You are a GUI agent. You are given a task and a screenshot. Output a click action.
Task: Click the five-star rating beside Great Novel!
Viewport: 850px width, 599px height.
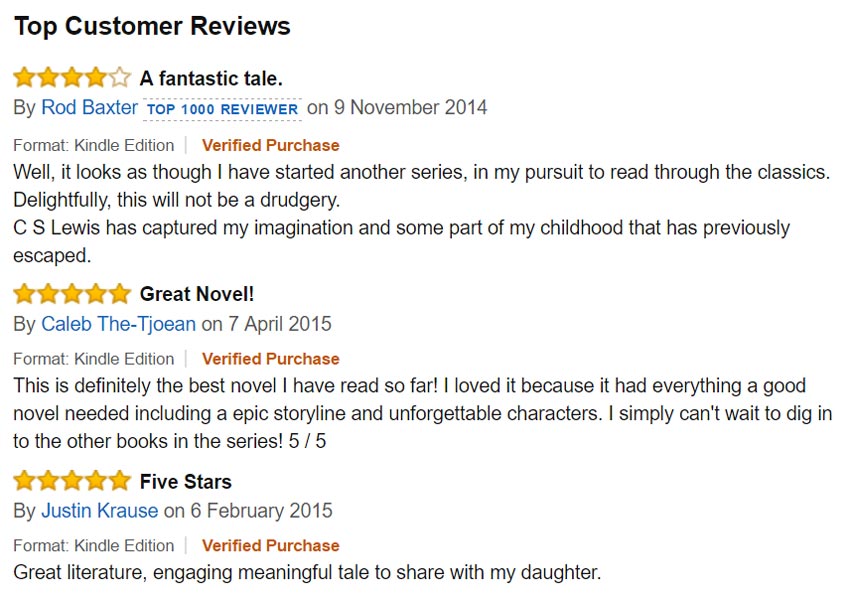pos(72,294)
